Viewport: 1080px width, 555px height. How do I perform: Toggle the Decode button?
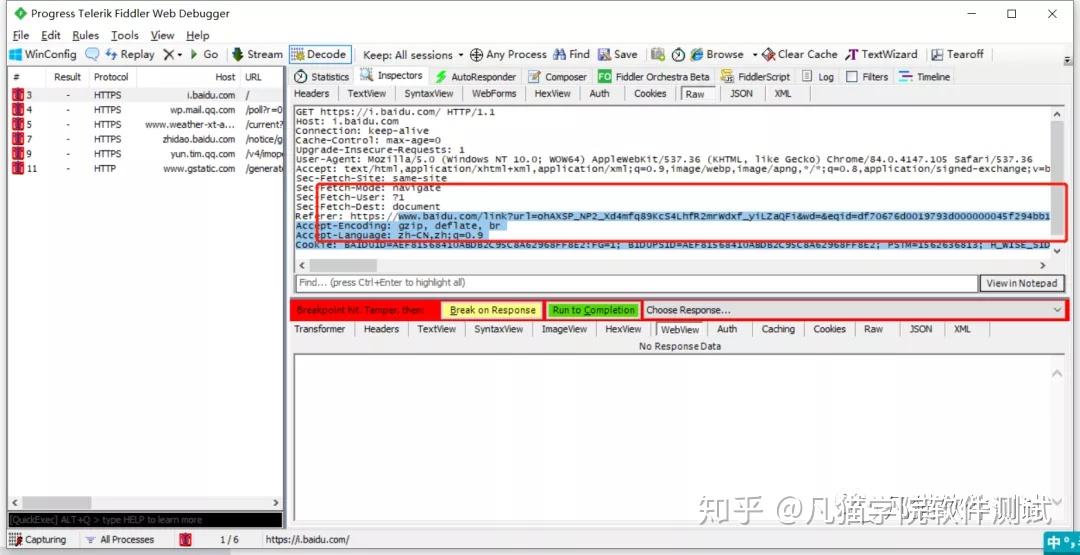pyautogui.click(x=319, y=54)
